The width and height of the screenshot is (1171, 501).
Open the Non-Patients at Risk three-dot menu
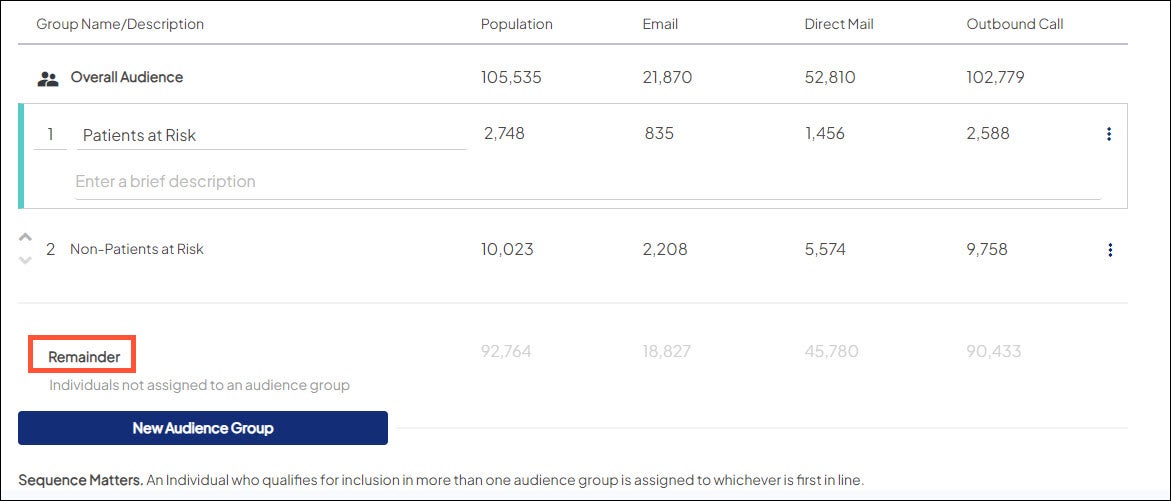(1109, 250)
